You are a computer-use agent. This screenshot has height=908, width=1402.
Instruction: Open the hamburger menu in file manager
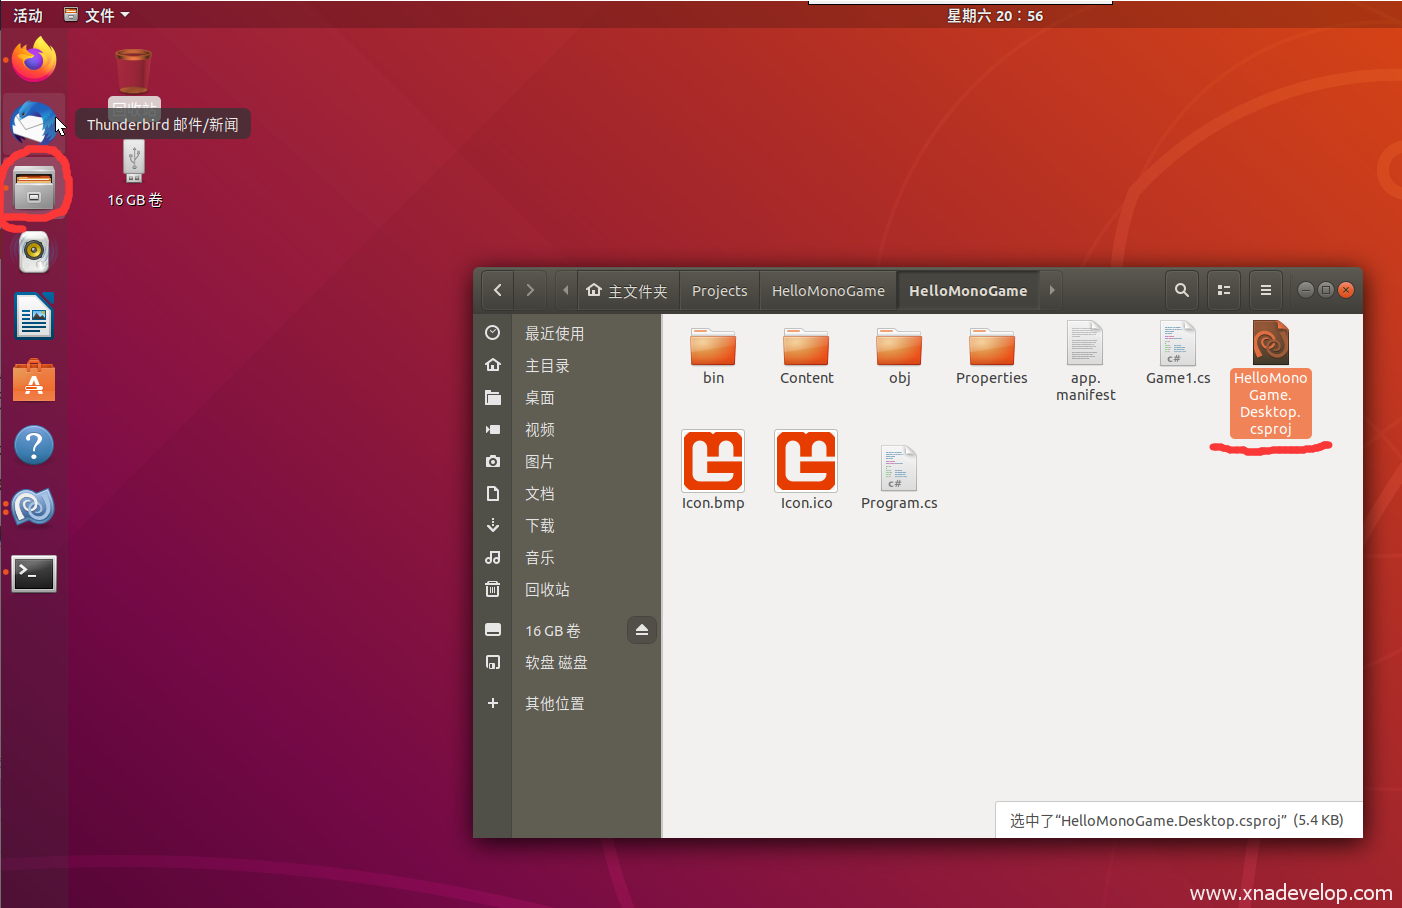pos(1265,290)
